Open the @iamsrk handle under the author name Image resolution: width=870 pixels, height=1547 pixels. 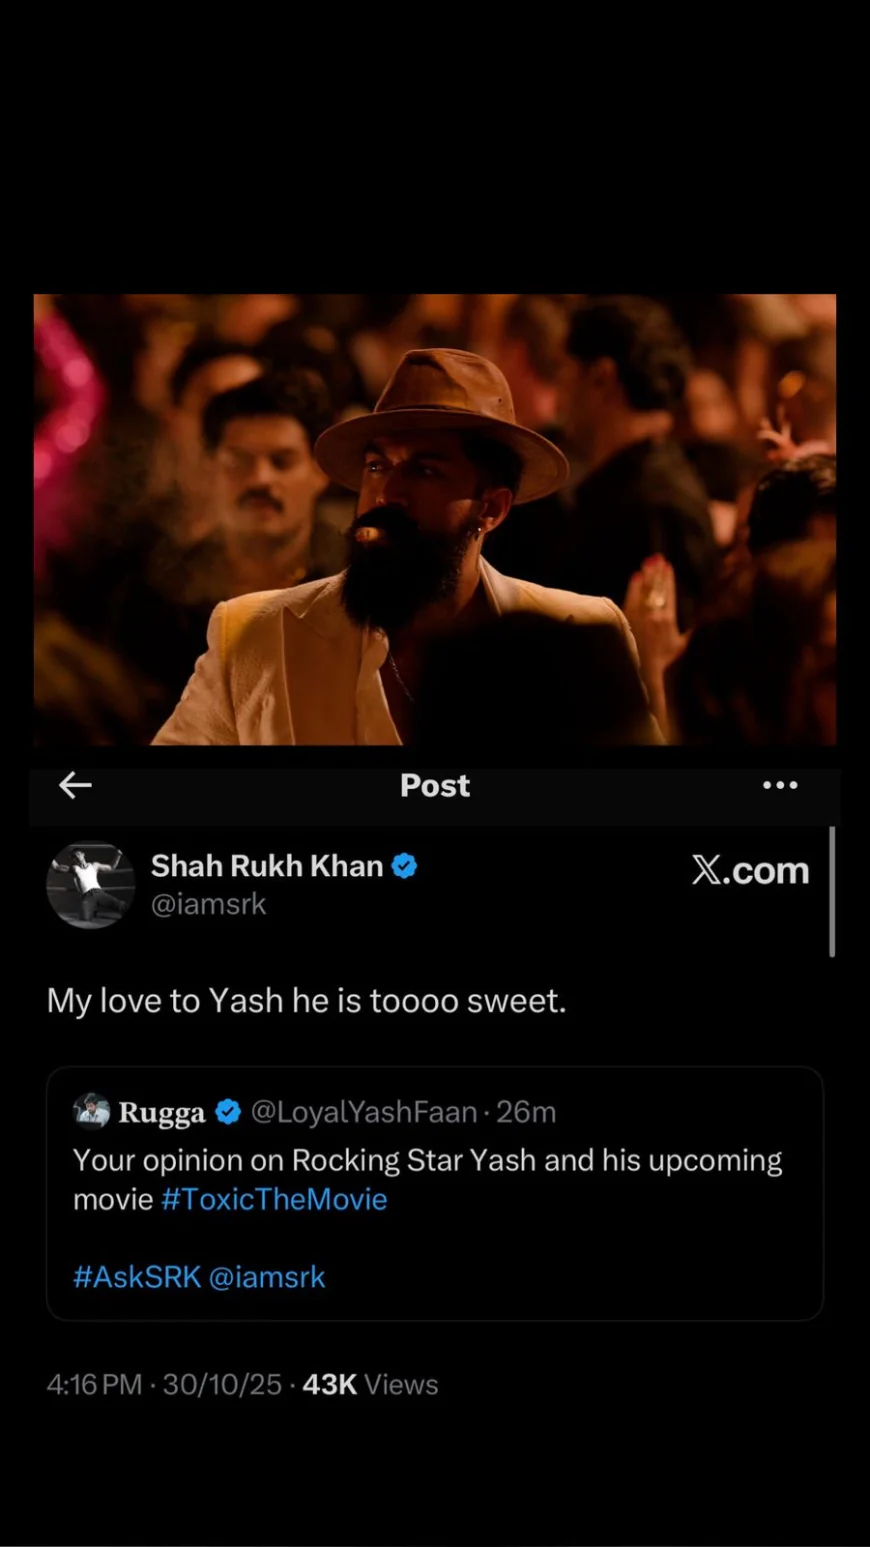point(208,904)
